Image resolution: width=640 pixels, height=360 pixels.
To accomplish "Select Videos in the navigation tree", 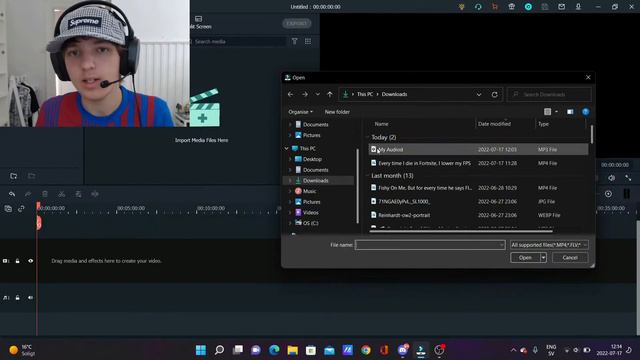I will (x=310, y=213).
